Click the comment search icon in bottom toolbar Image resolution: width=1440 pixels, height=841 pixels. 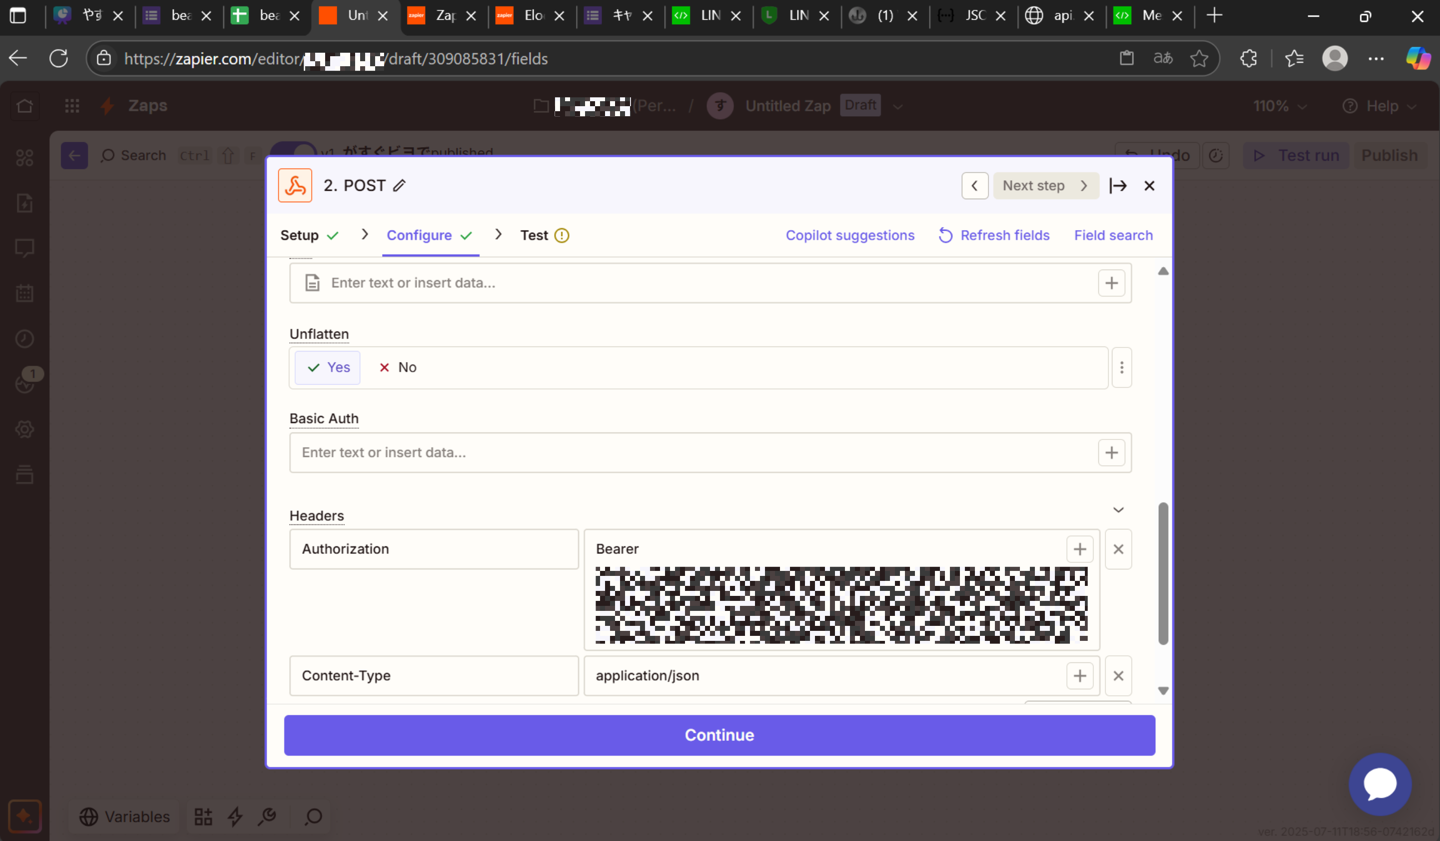pos(313,817)
